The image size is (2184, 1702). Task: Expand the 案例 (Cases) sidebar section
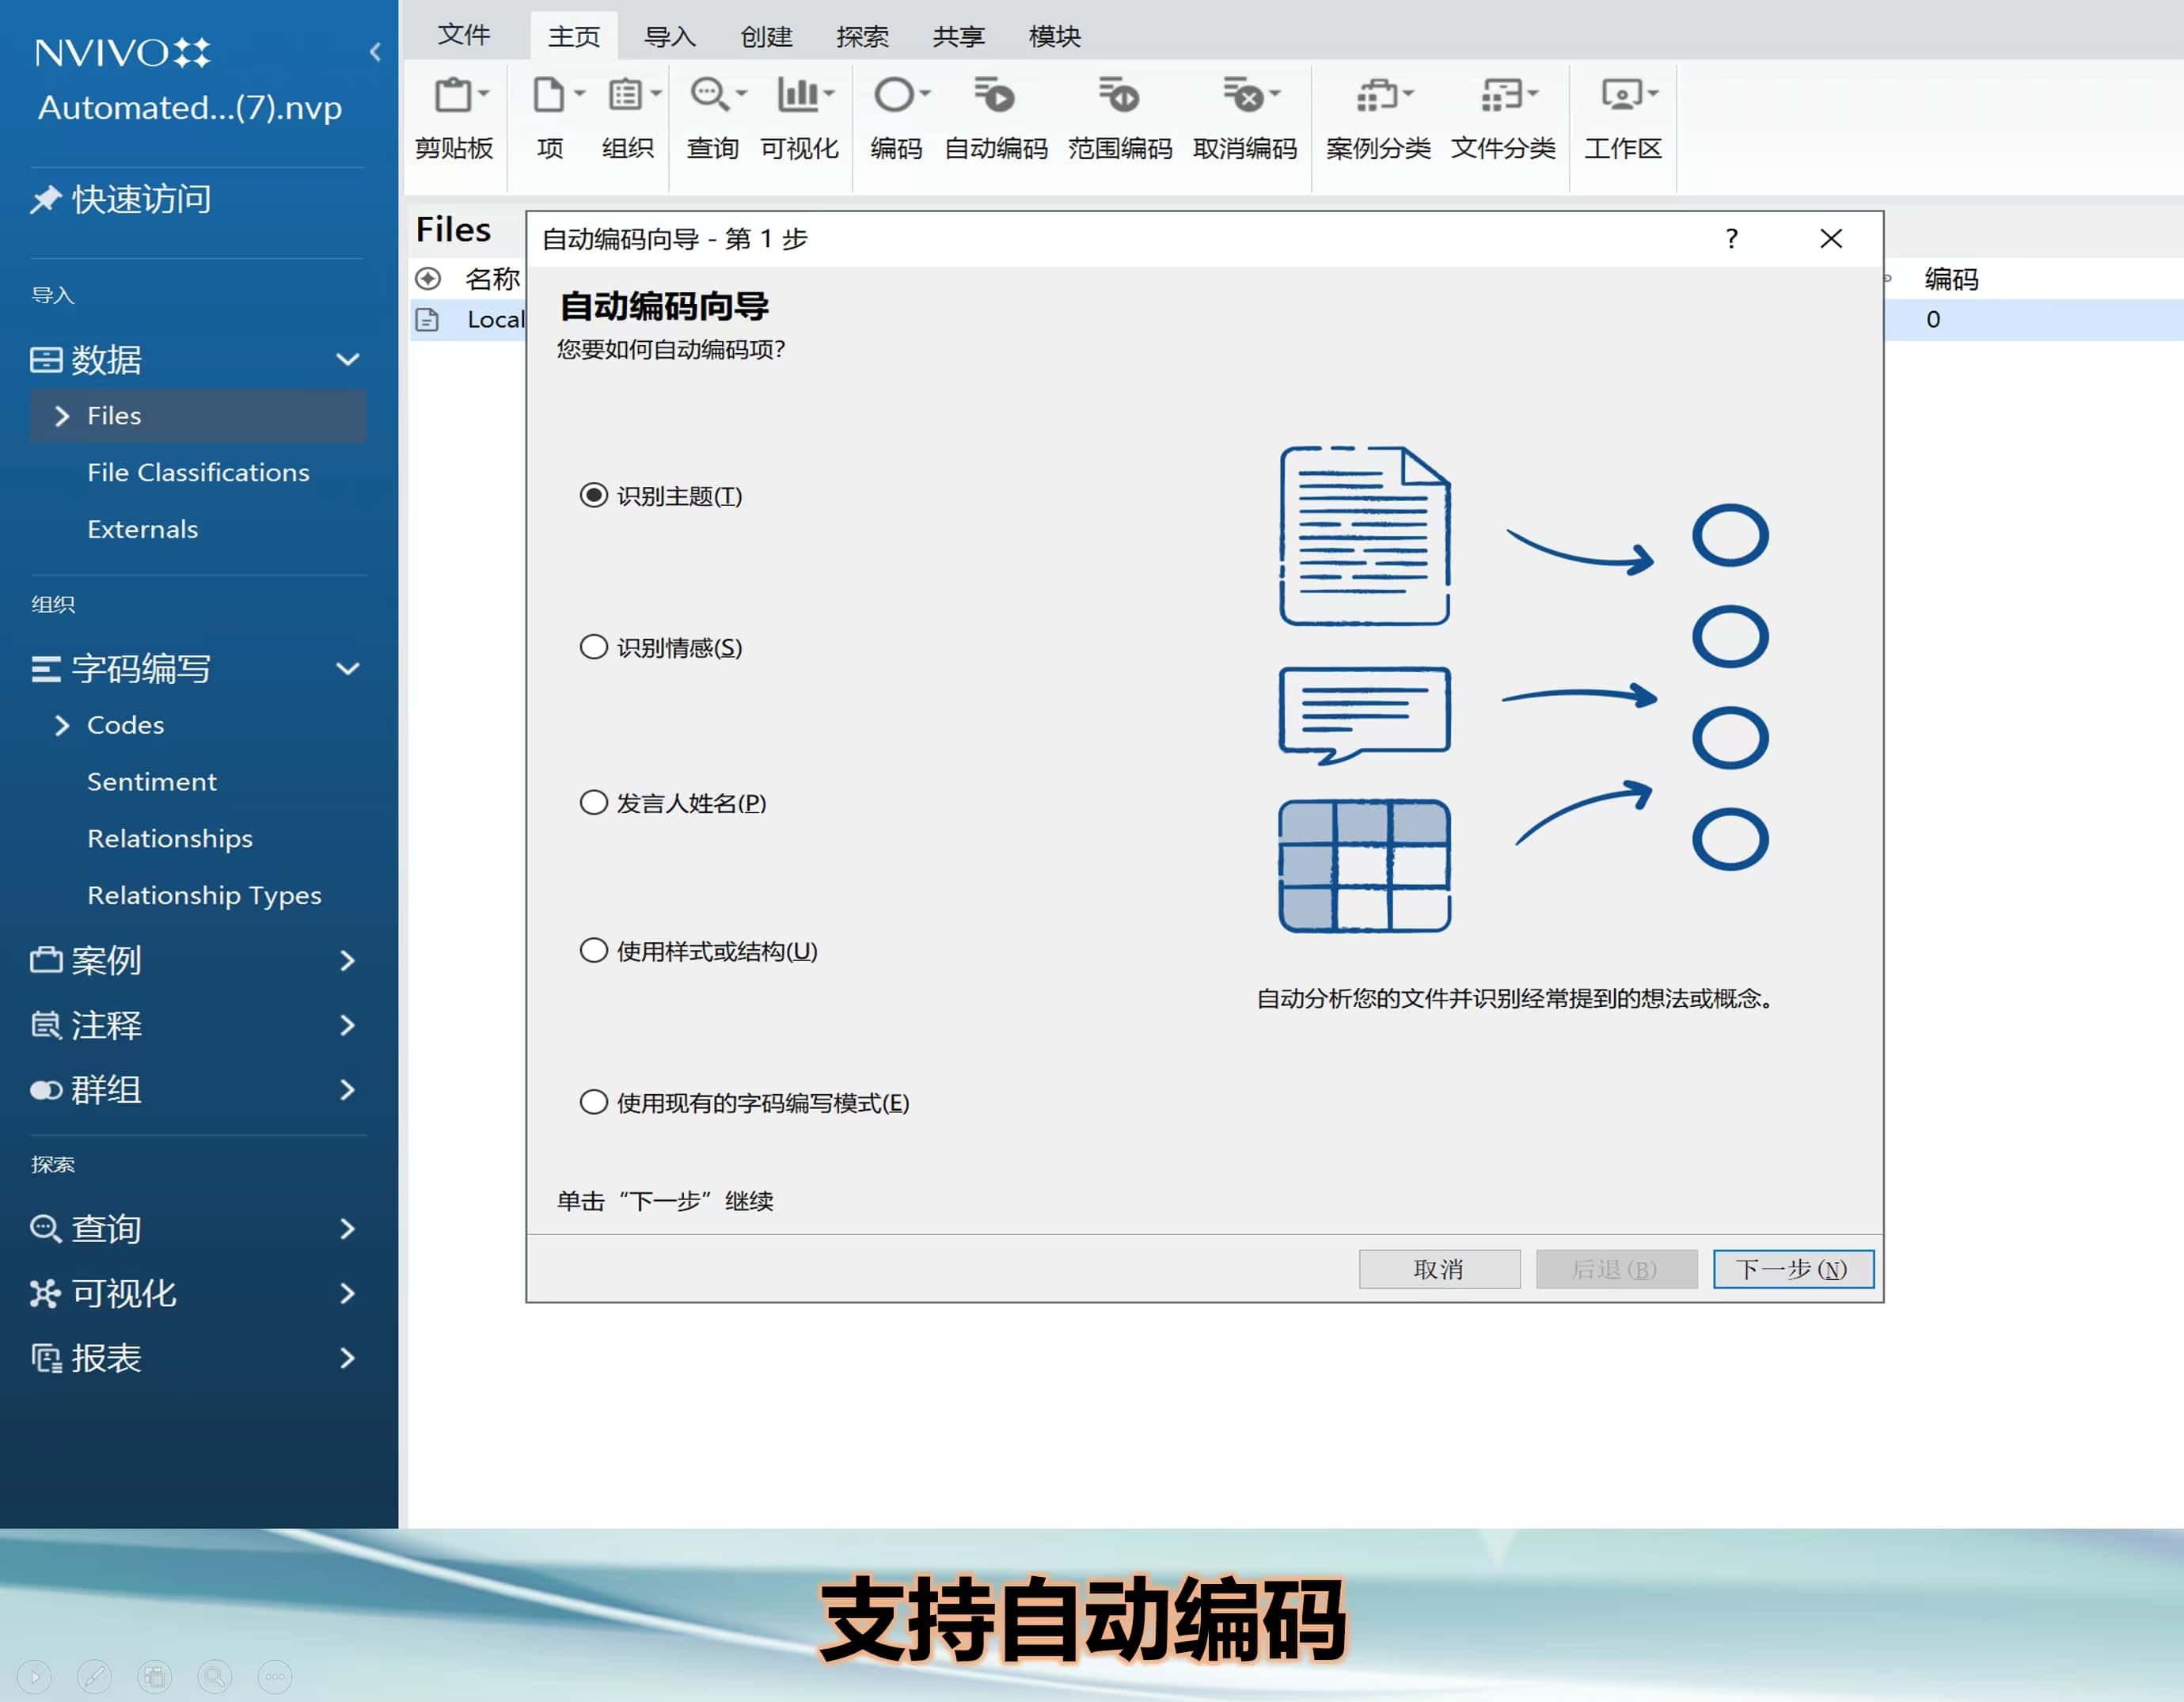point(347,961)
